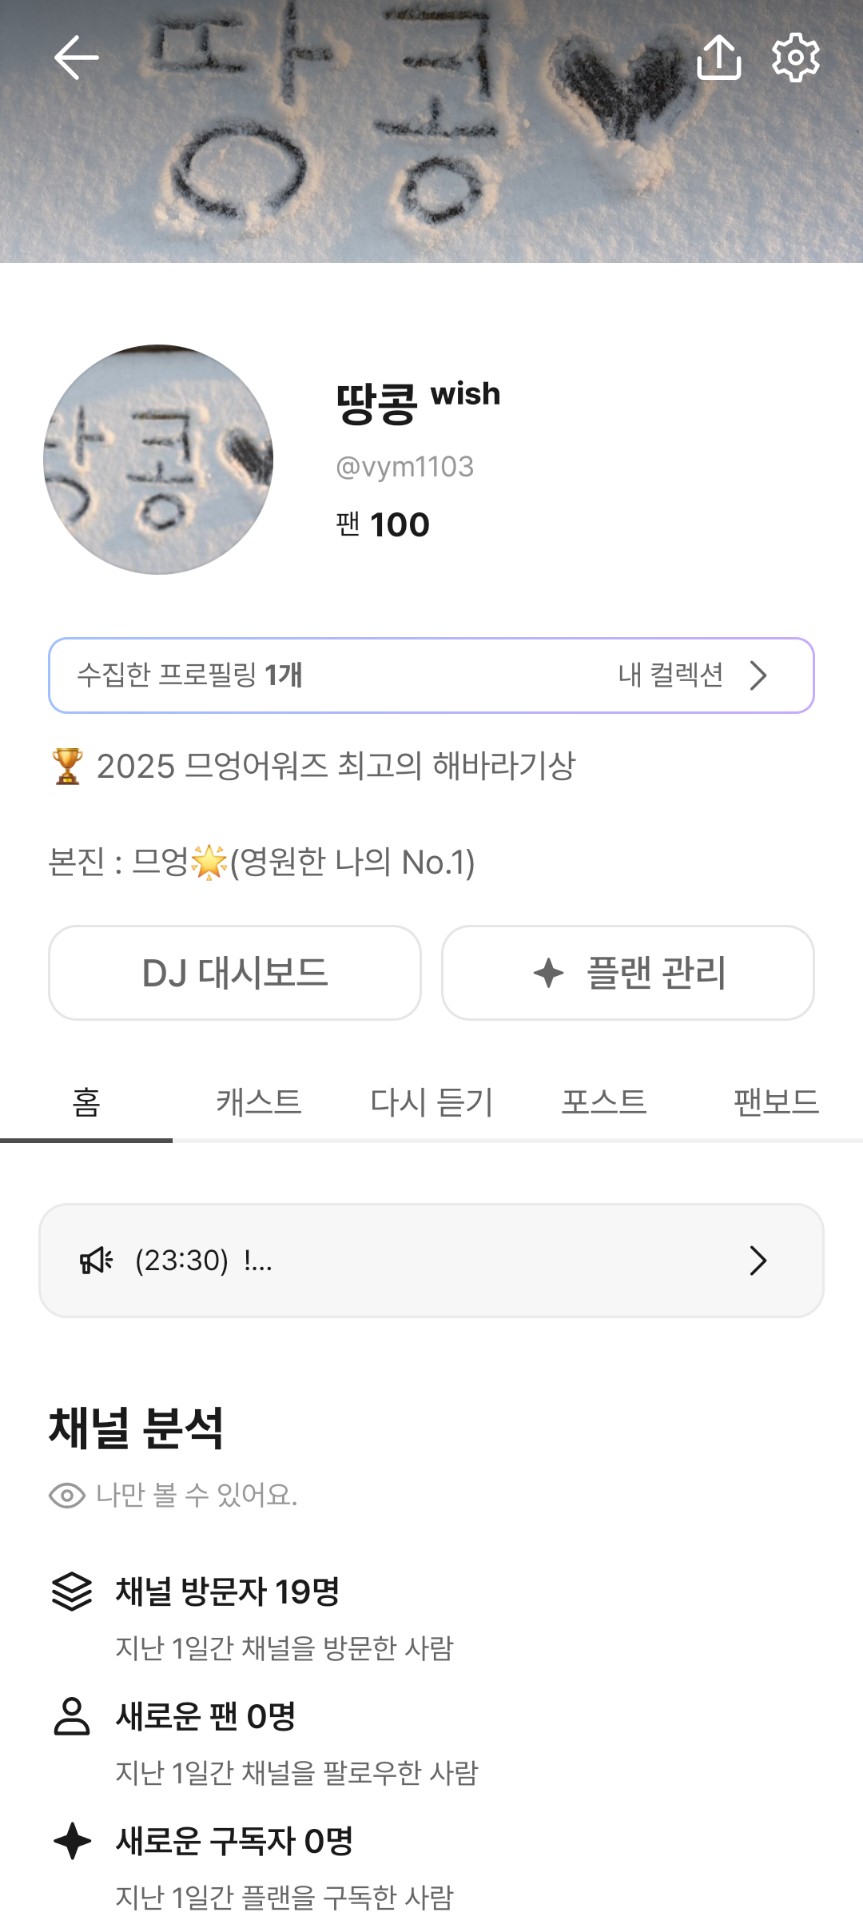Screen dimensions: 863x1920
Task: Tap the round profile picture
Action: [x=158, y=460]
